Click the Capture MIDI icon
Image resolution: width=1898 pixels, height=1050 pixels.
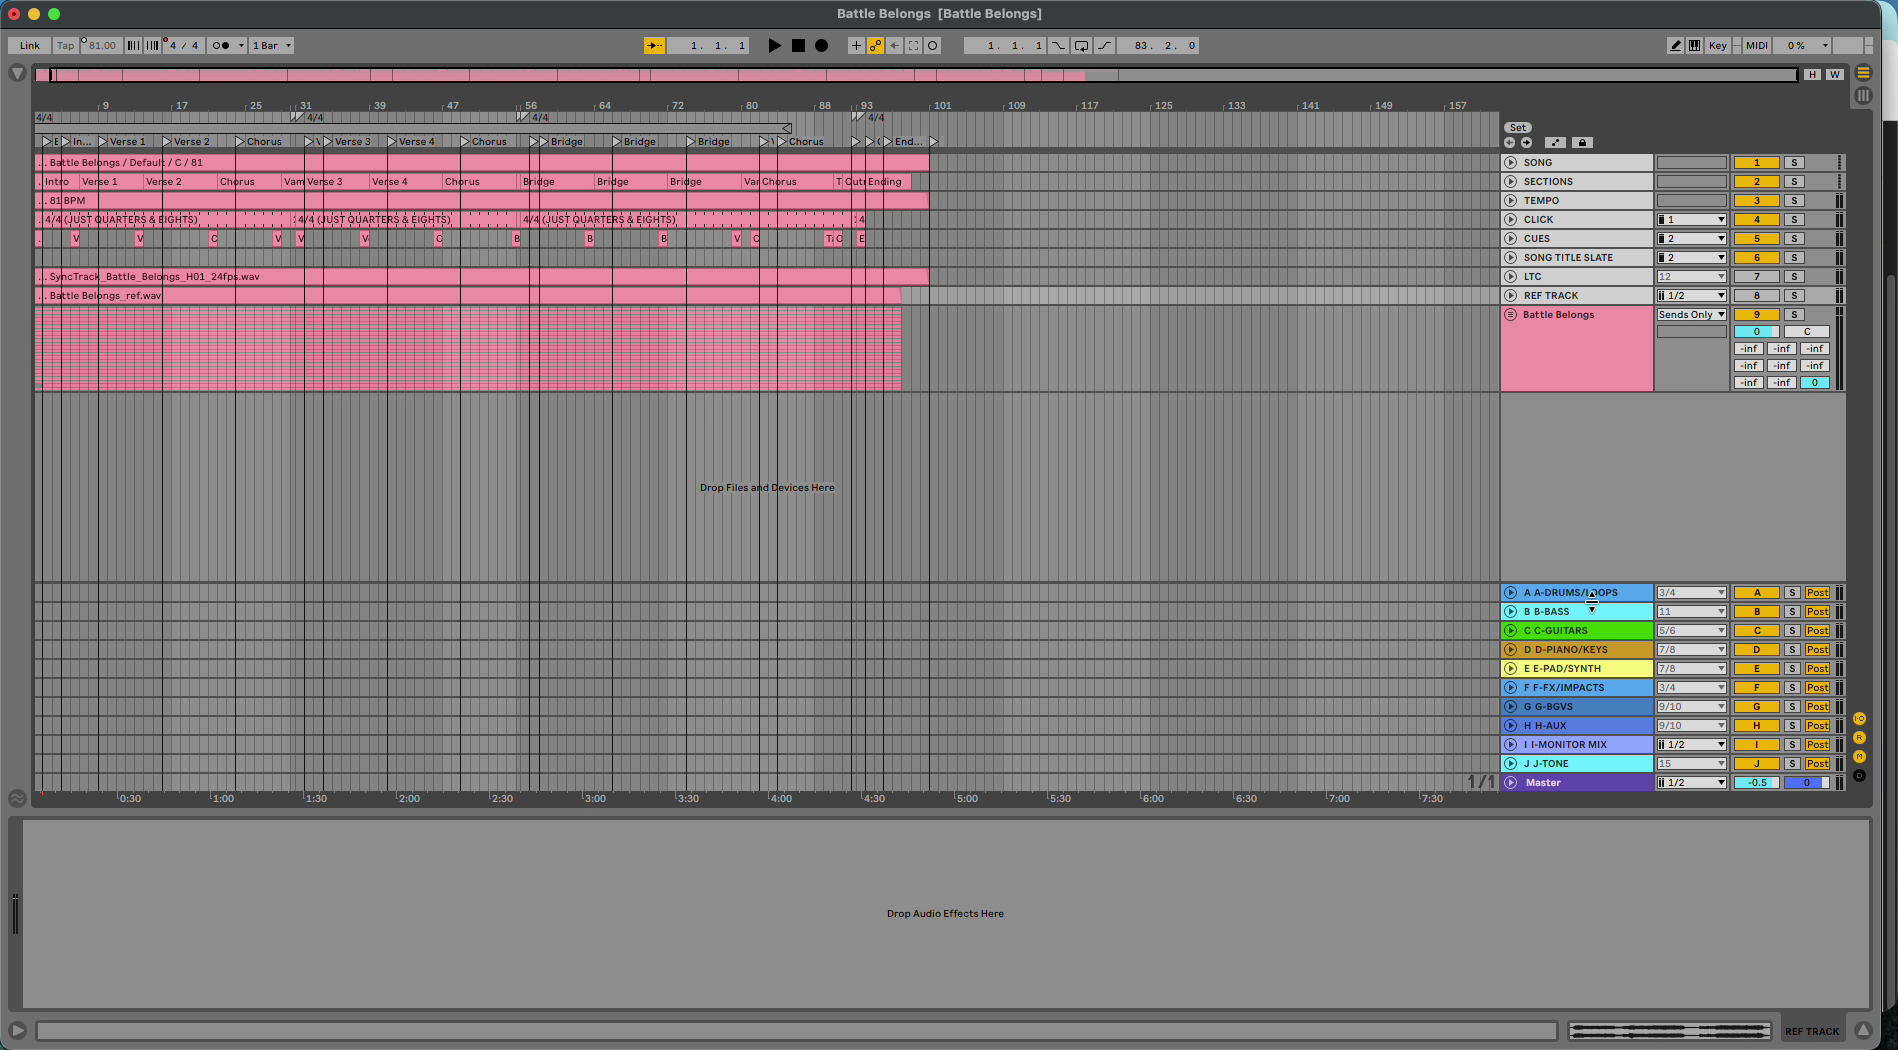pyautogui.click(x=913, y=45)
